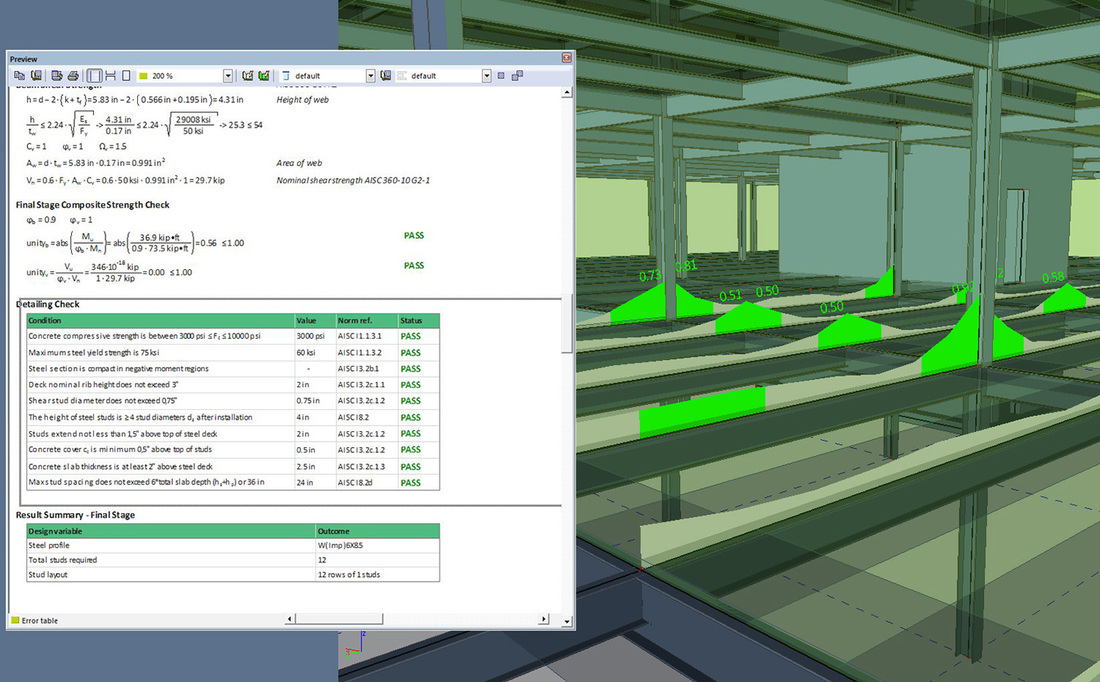The width and height of the screenshot is (1100, 682).
Task: Click the 0.58 utilization label in 3D view
Action: click(1053, 278)
